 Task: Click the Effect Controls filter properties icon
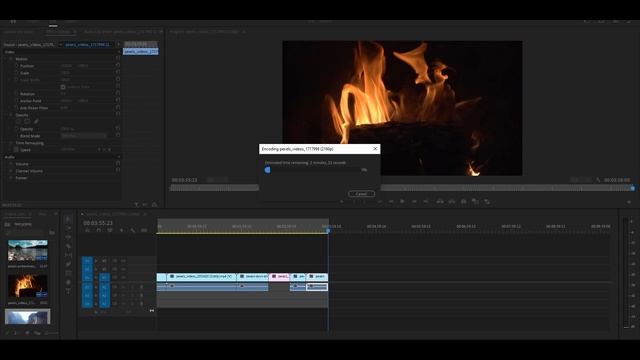(136, 204)
